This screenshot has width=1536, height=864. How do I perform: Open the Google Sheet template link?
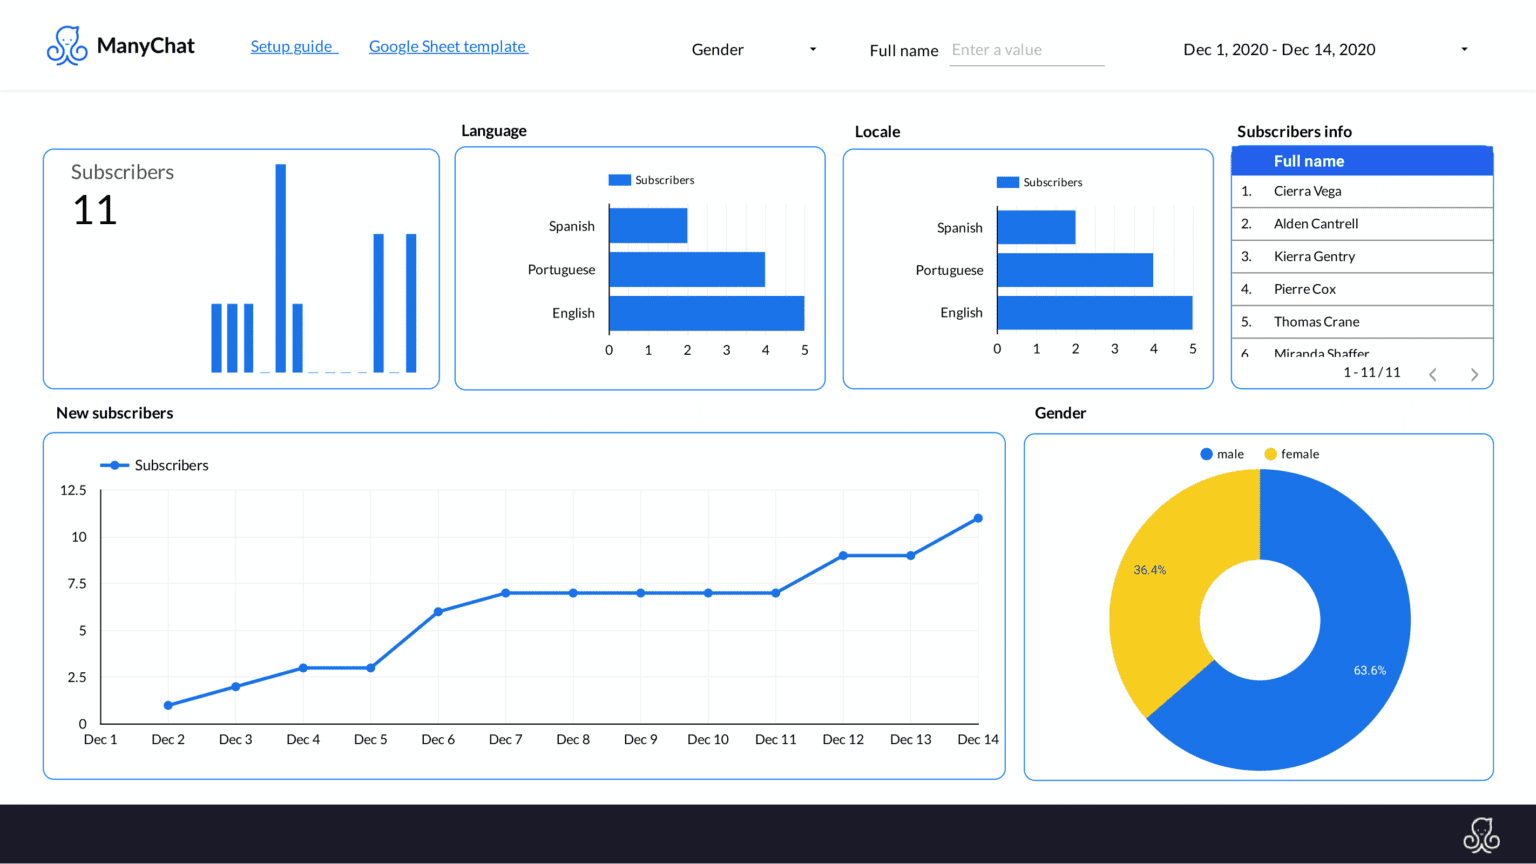[x=447, y=46]
